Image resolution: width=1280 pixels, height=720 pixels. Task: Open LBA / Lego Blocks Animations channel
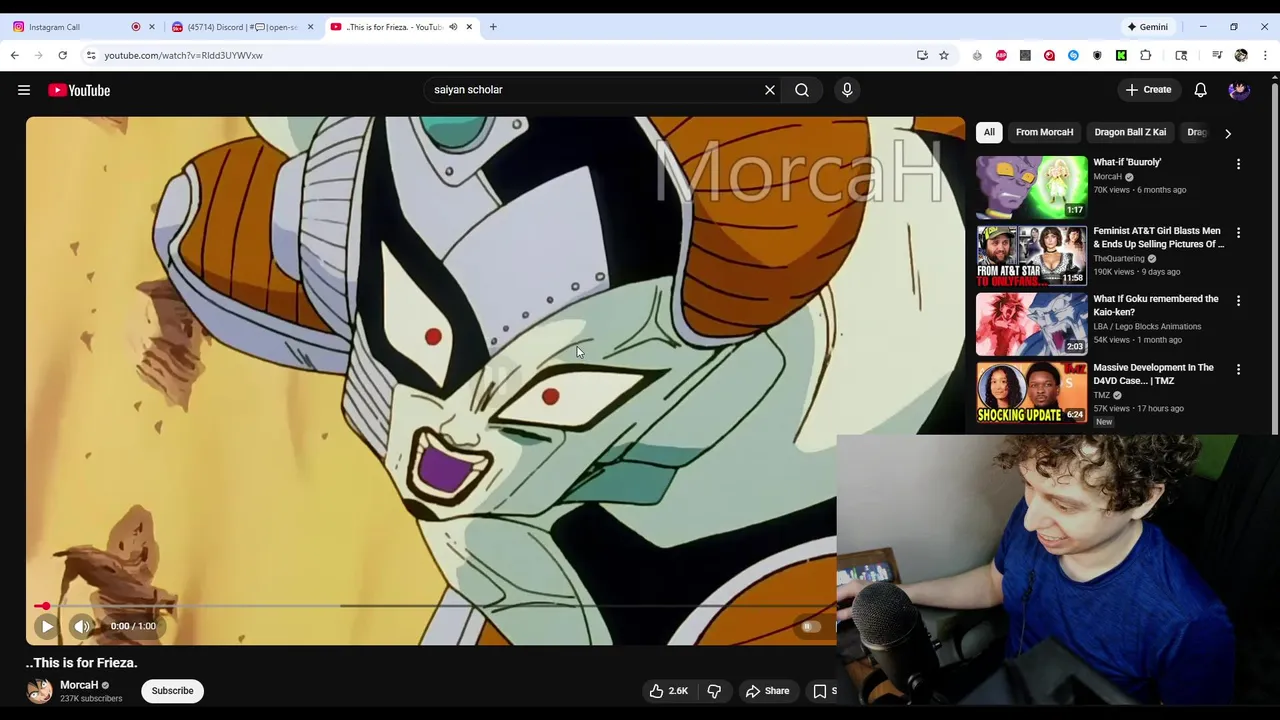[x=1147, y=327]
